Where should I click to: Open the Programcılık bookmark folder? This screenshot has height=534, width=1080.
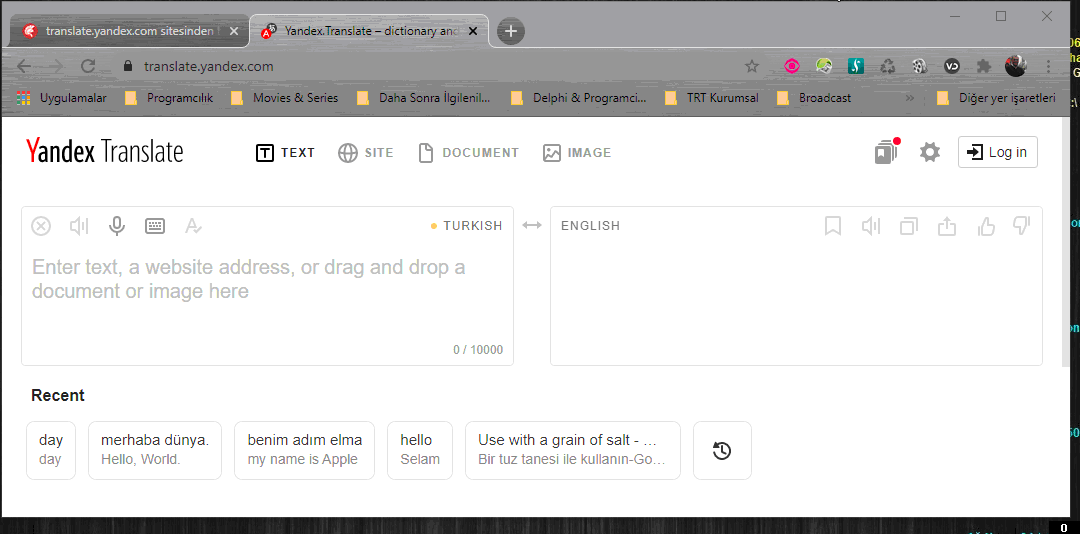(x=169, y=98)
